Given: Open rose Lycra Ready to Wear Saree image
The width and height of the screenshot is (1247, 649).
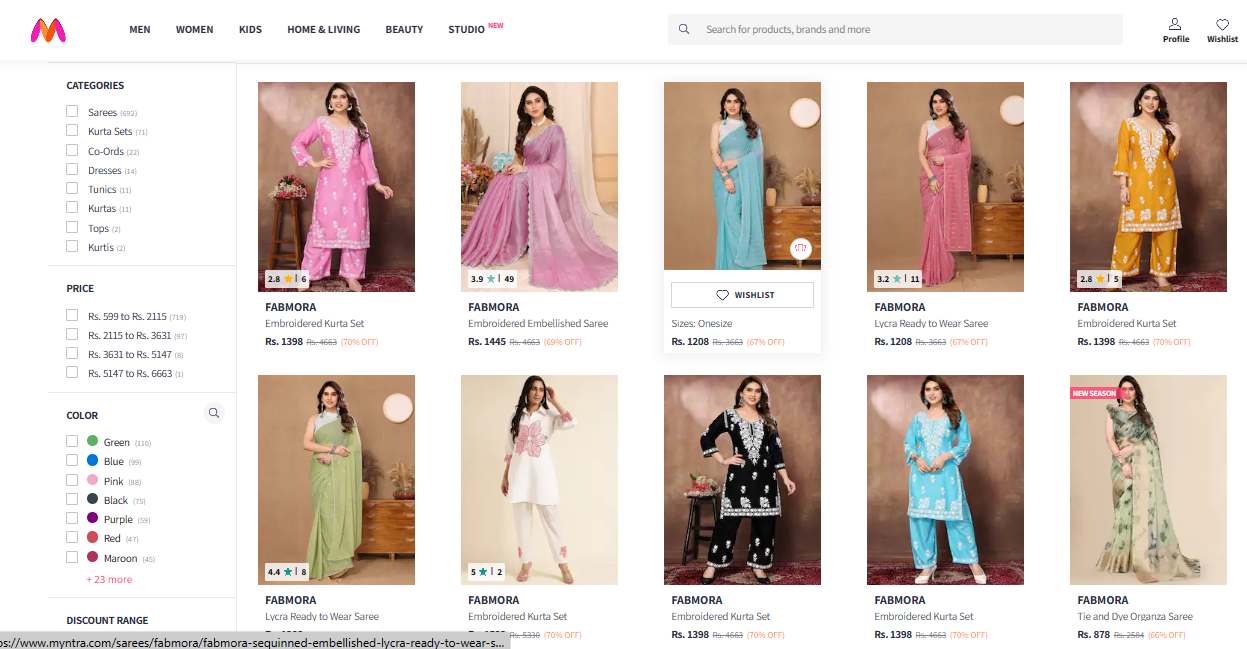Looking at the screenshot, I should (945, 186).
